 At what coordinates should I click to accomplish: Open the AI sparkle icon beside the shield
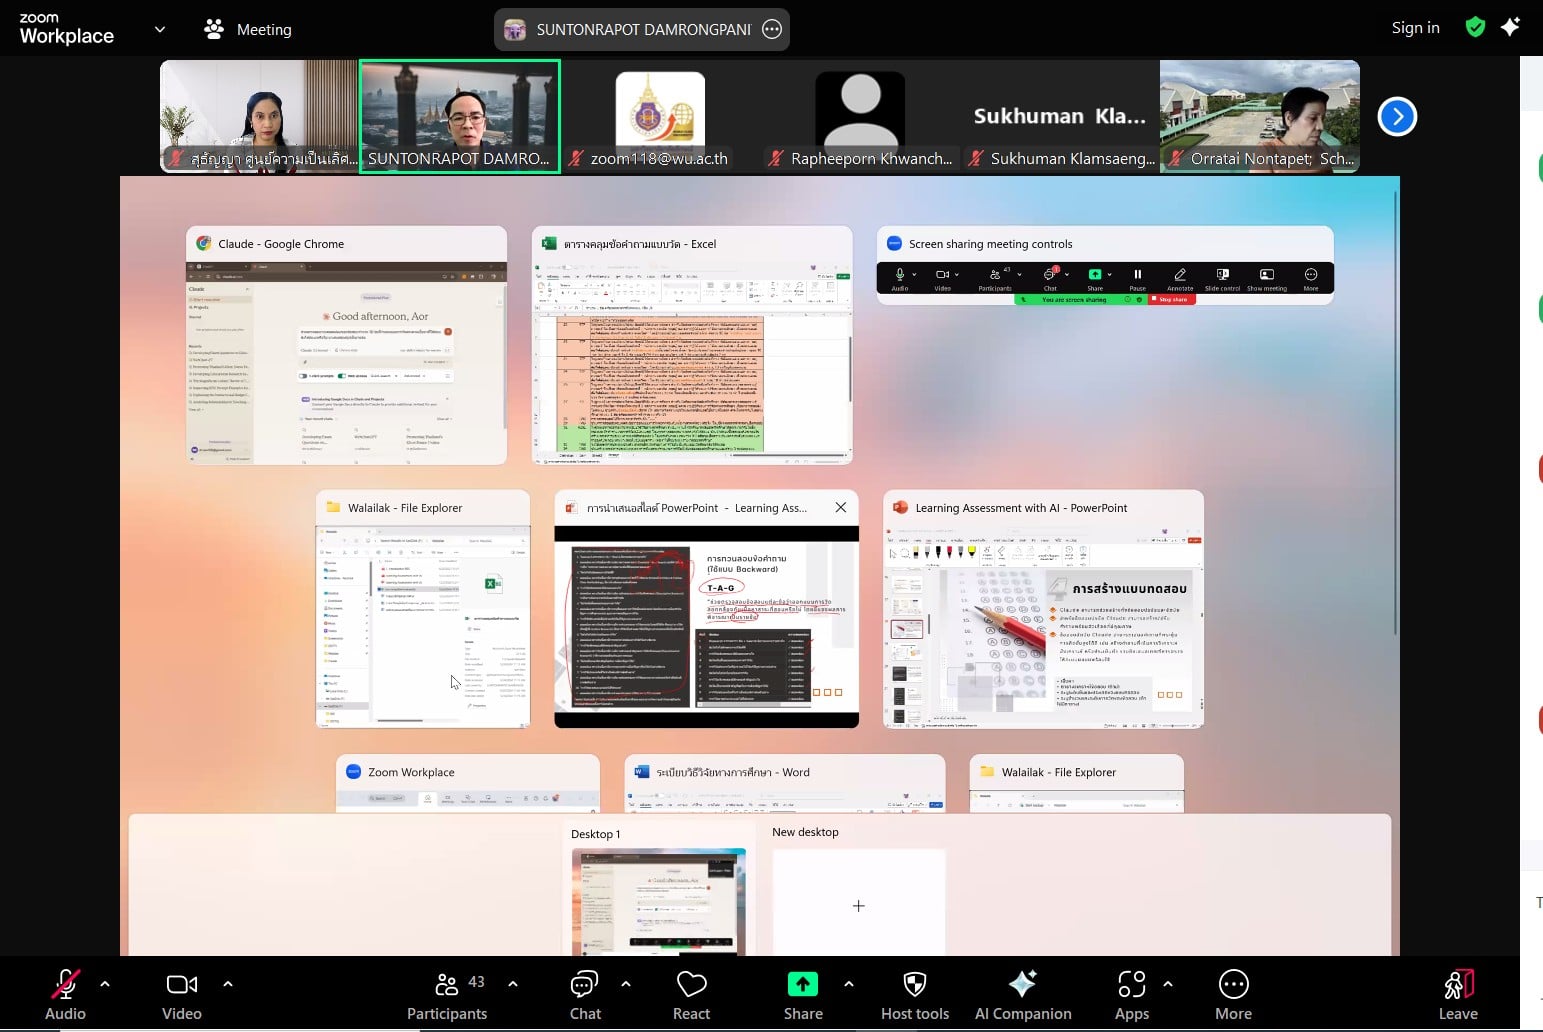click(1510, 27)
